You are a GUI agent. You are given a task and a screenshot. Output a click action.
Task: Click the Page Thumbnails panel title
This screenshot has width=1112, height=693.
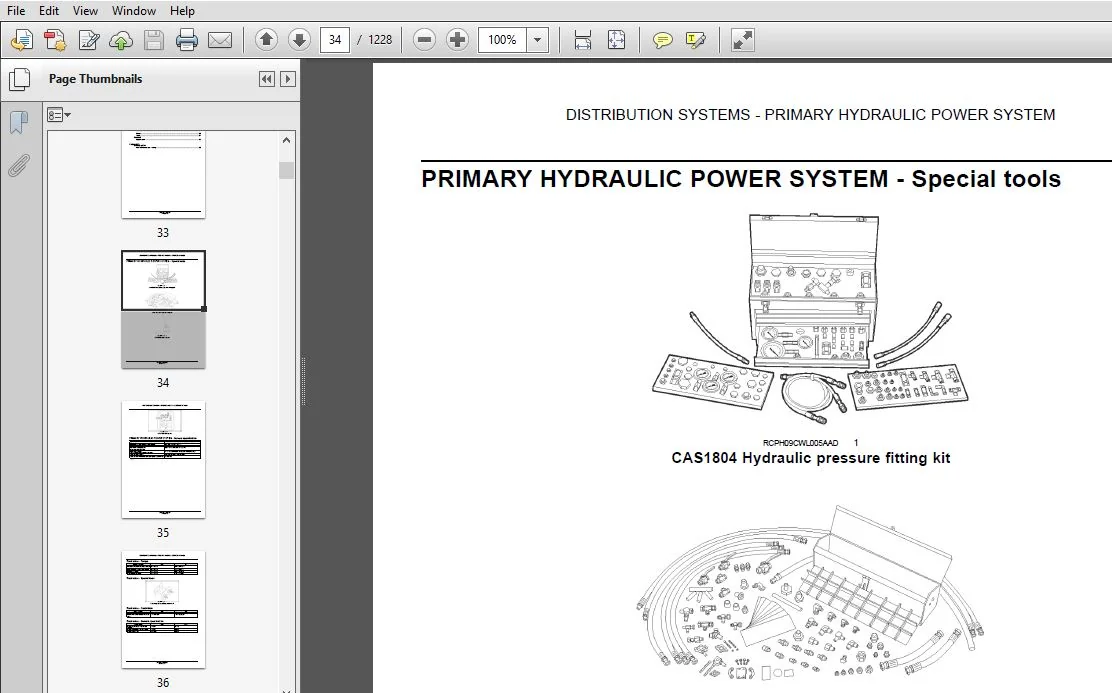(95, 79)
